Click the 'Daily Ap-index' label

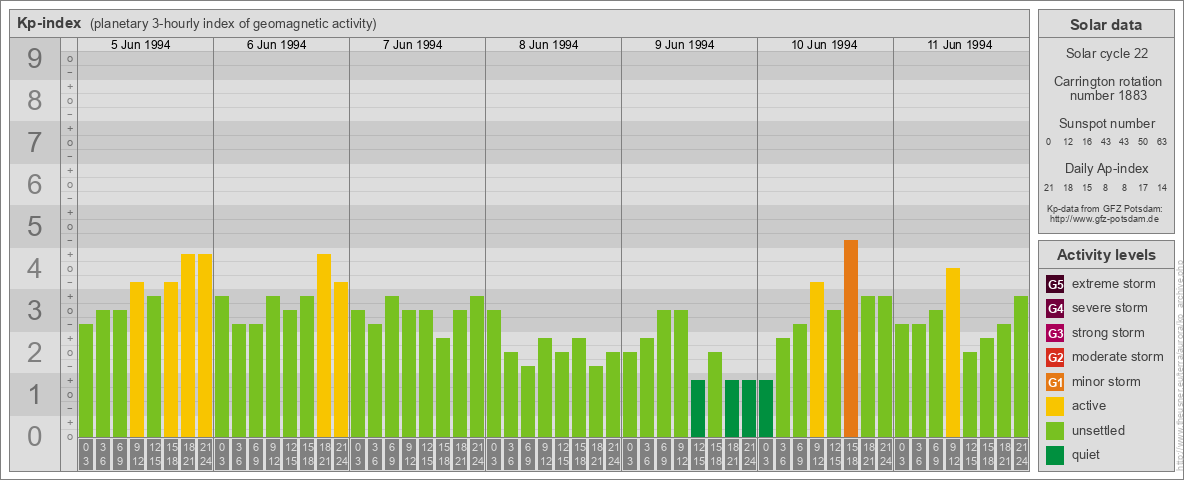tap(1107, 168)
